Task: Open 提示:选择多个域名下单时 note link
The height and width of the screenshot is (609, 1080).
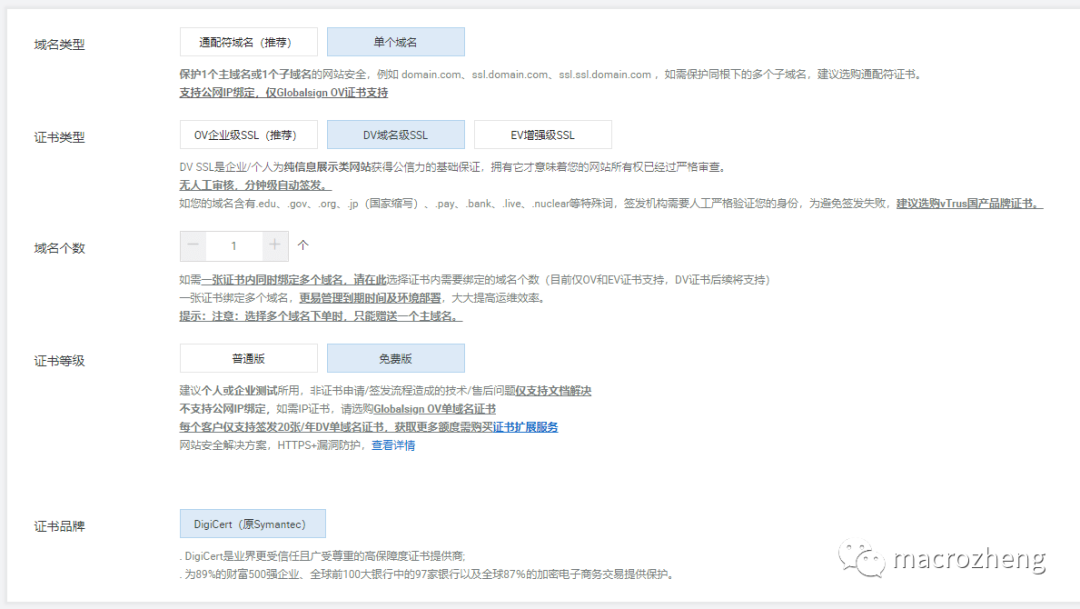Action: 321,316
